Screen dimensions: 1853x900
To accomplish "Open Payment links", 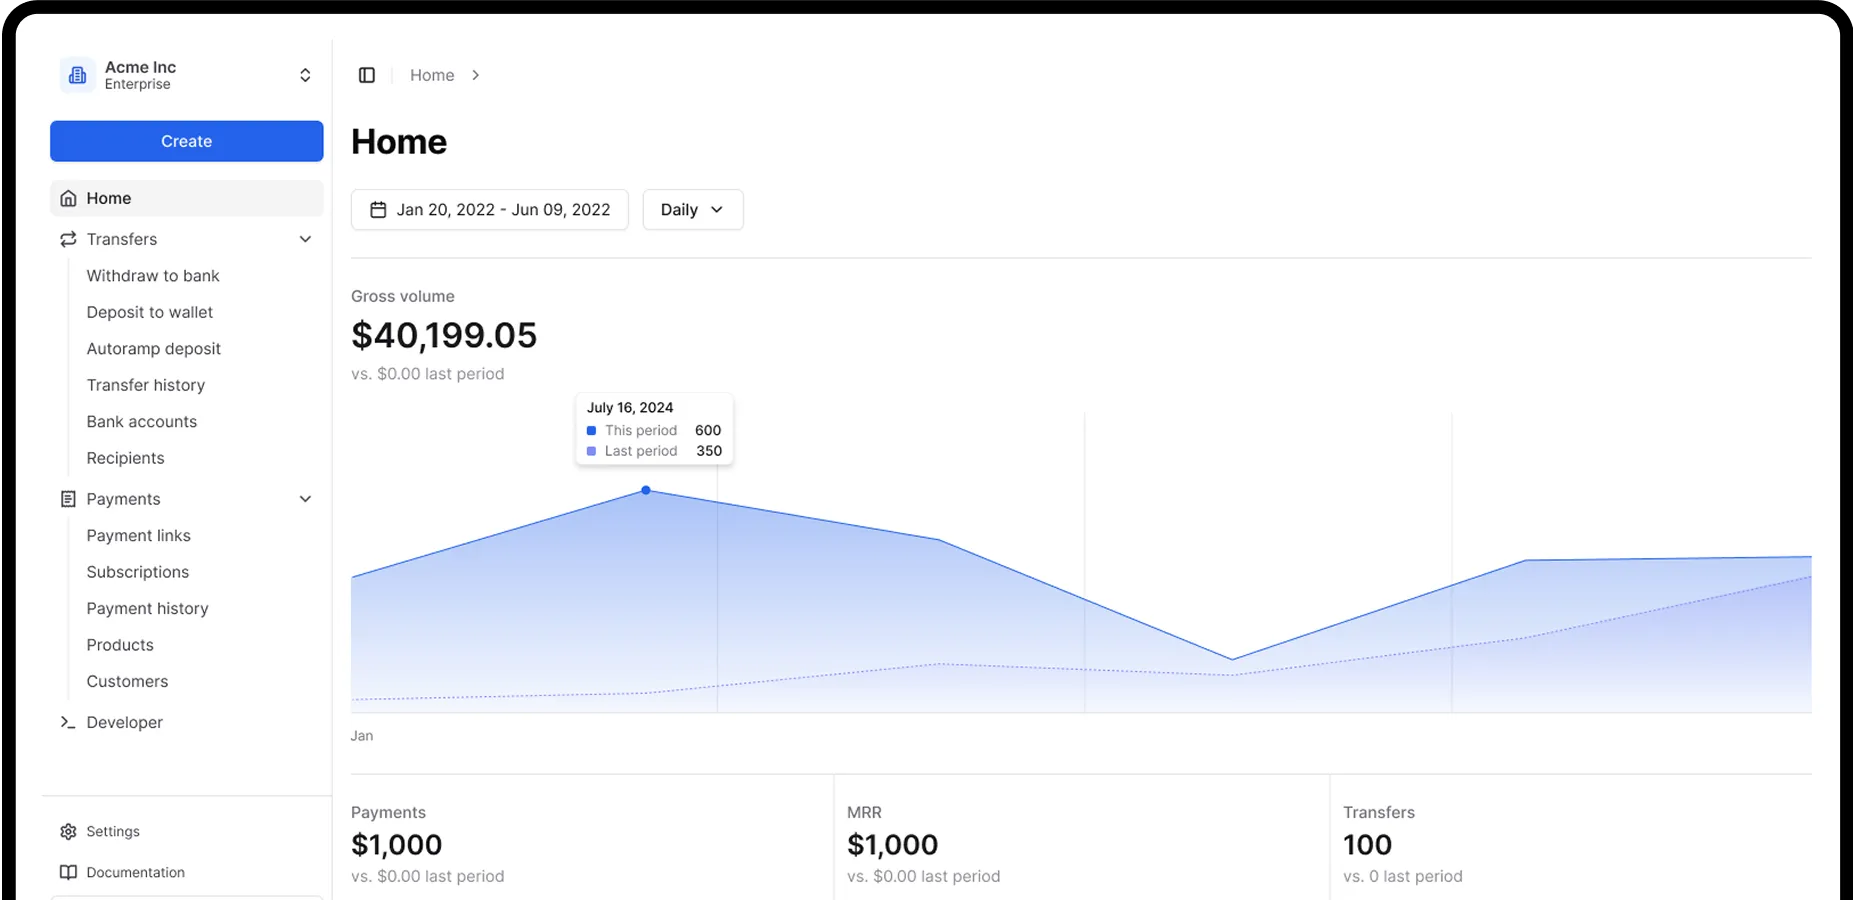I will coord(139,536).
